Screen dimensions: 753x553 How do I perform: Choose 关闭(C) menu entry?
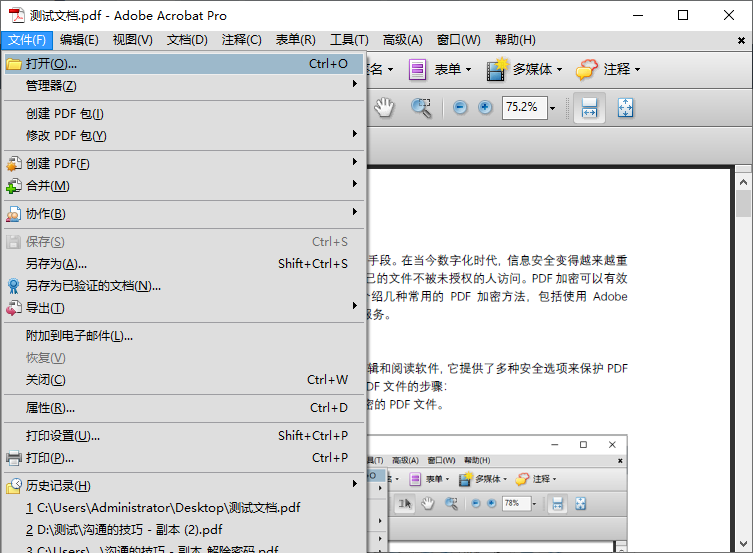pos(184,380)
